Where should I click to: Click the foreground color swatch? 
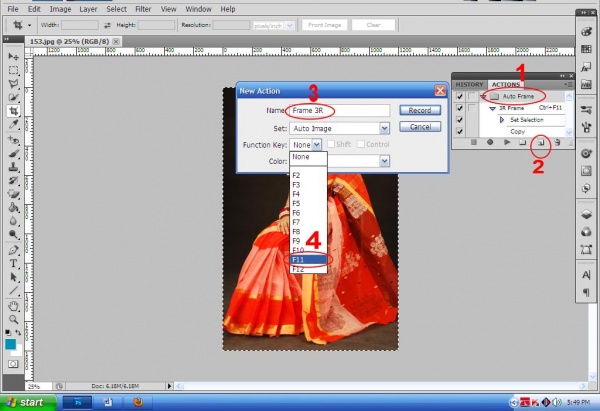click(11, 342)
